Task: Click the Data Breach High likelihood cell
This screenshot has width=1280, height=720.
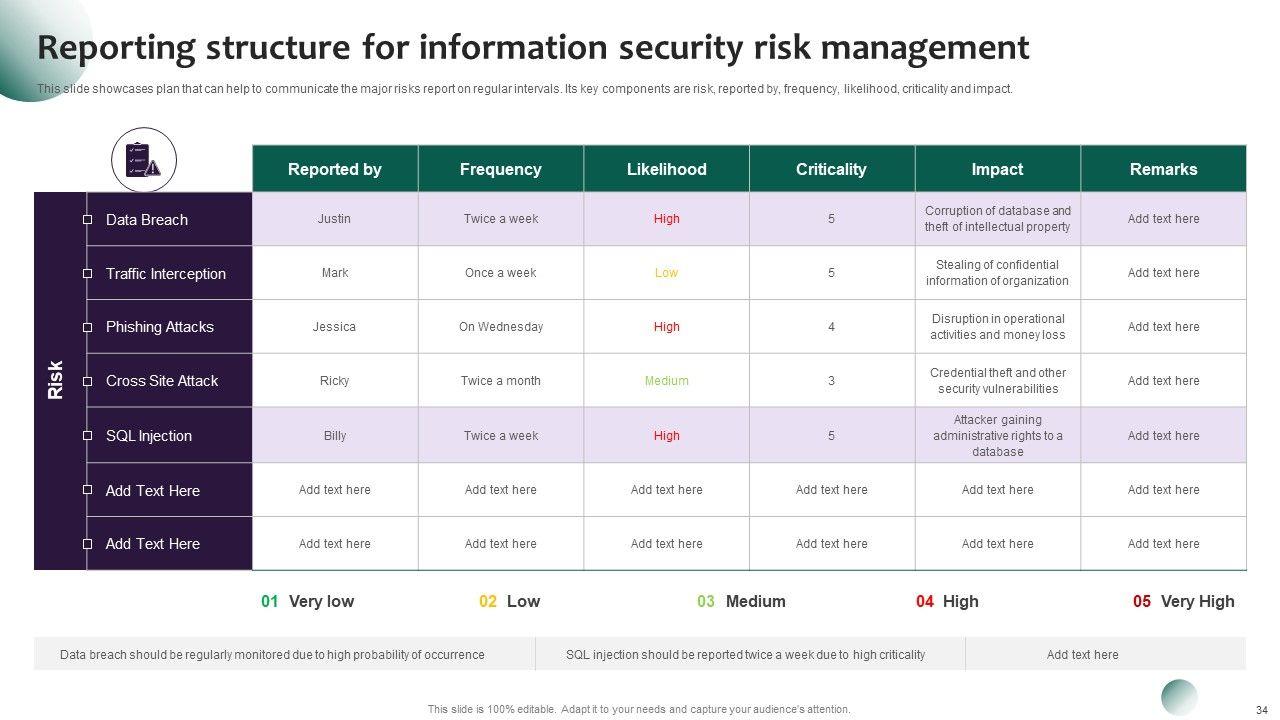Action: pos(666,219)
